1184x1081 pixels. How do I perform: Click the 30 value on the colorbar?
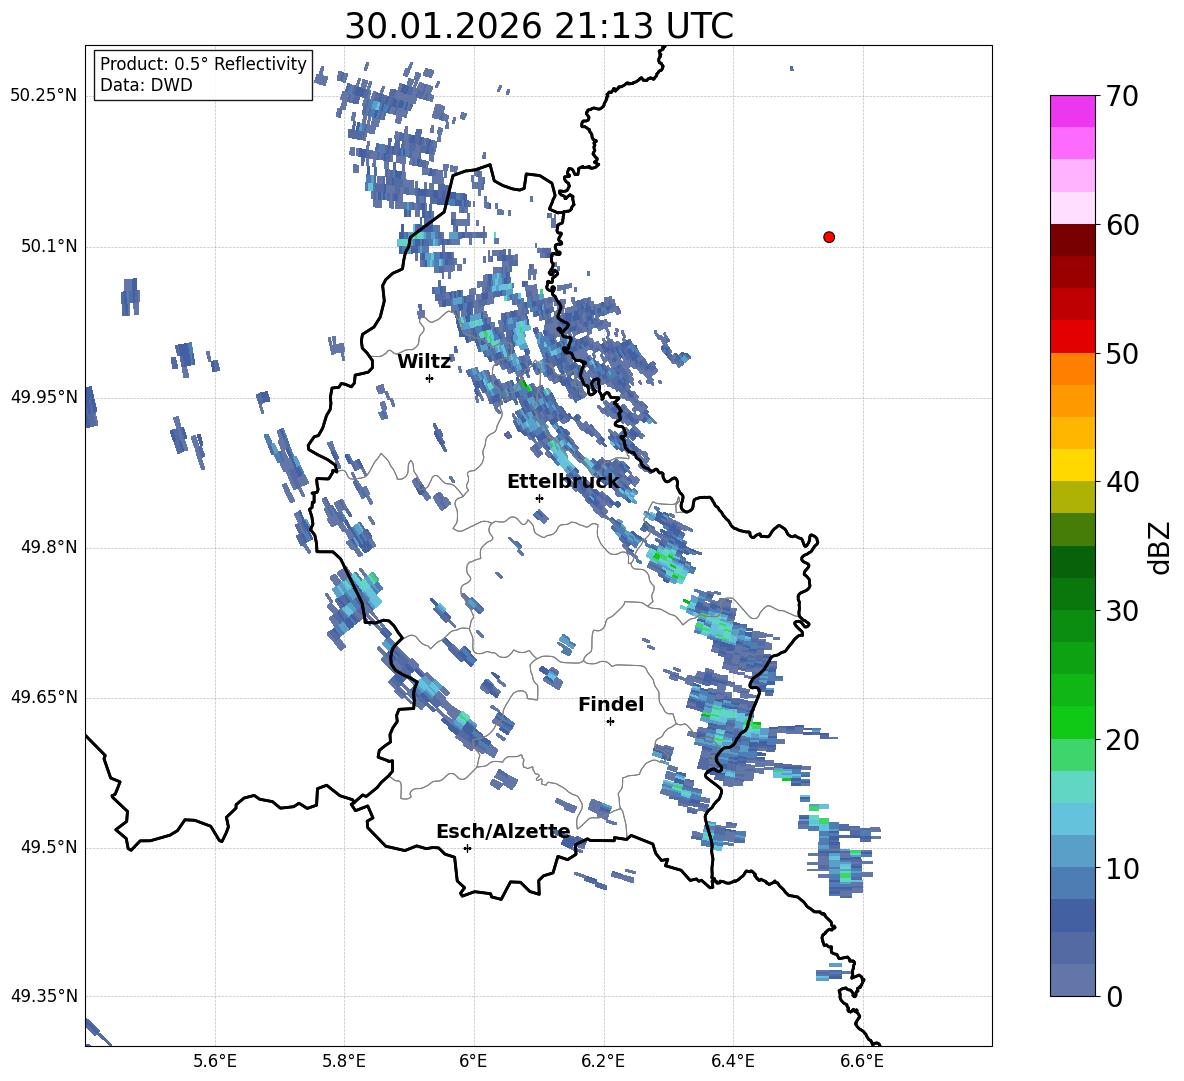tap(1122, 611)
